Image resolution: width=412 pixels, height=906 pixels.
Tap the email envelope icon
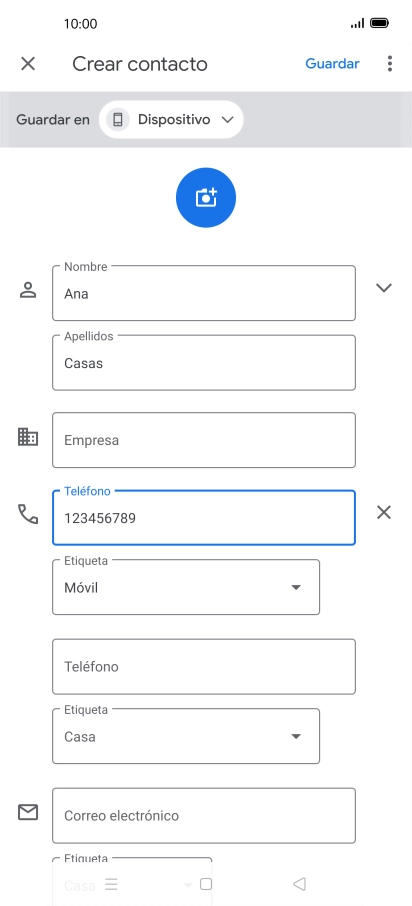click(x=28, y=812)
